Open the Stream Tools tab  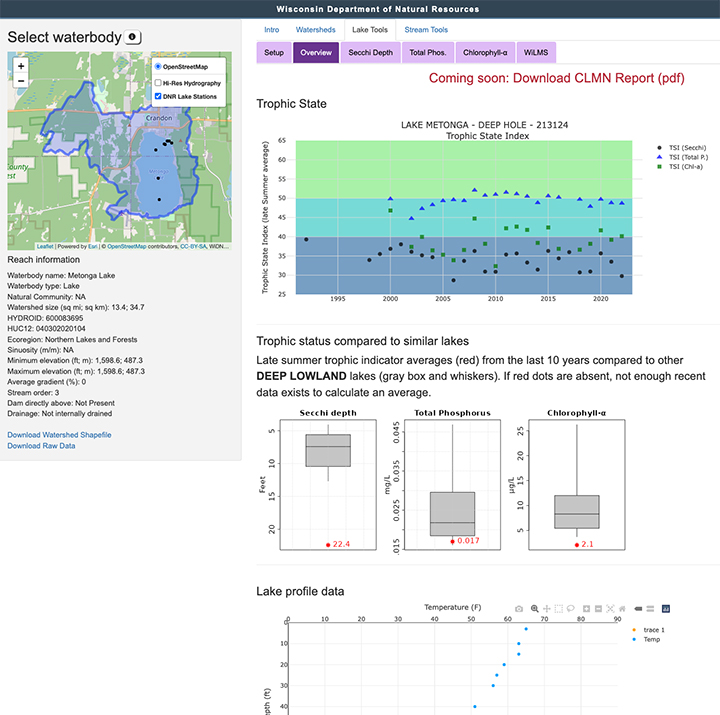coord(426,30)
